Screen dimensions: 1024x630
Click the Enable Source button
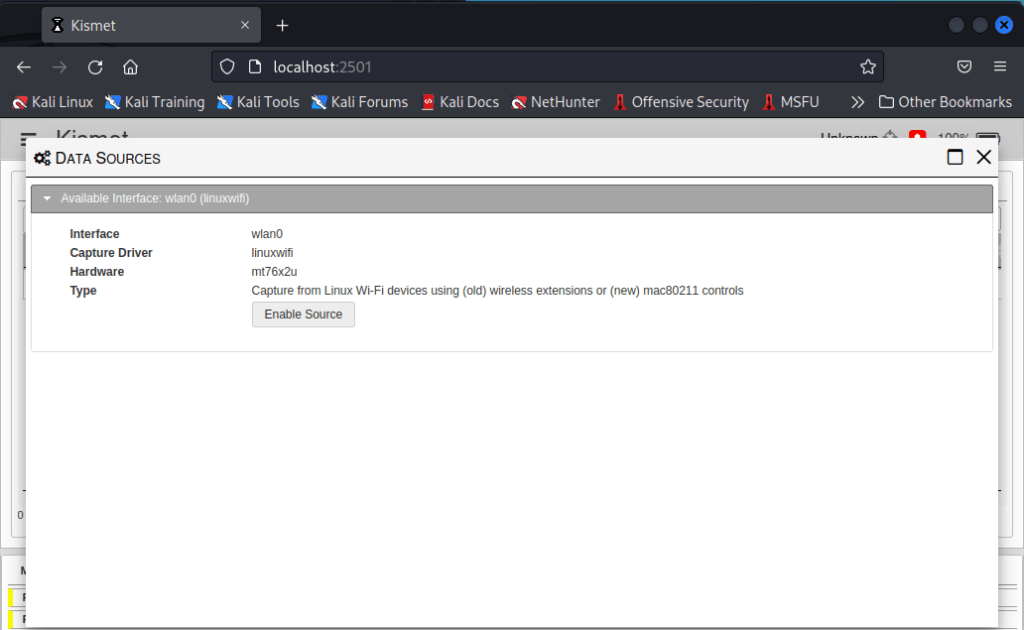(x=303, y=314)
